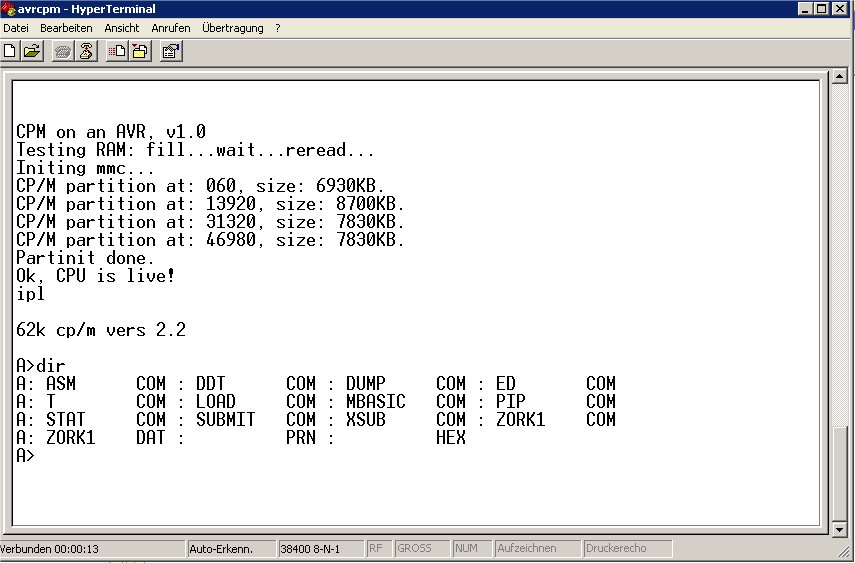
Task: Click the DUMP file name
Action: point(365,383)
